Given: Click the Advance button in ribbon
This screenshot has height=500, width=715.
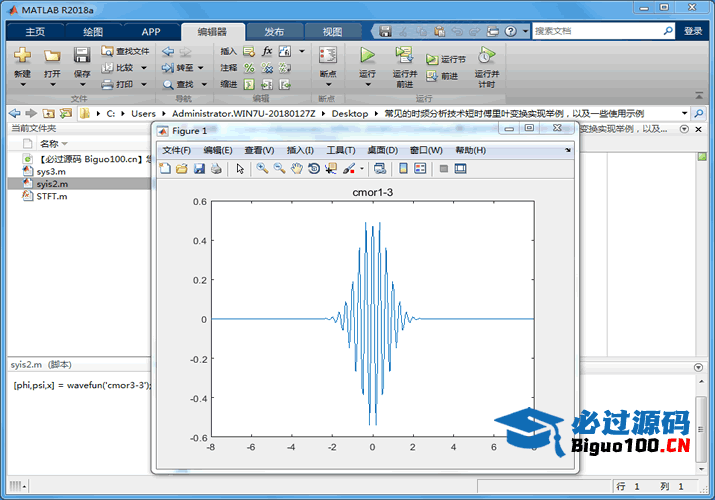Looking at the screenshot, I should 442,76.
